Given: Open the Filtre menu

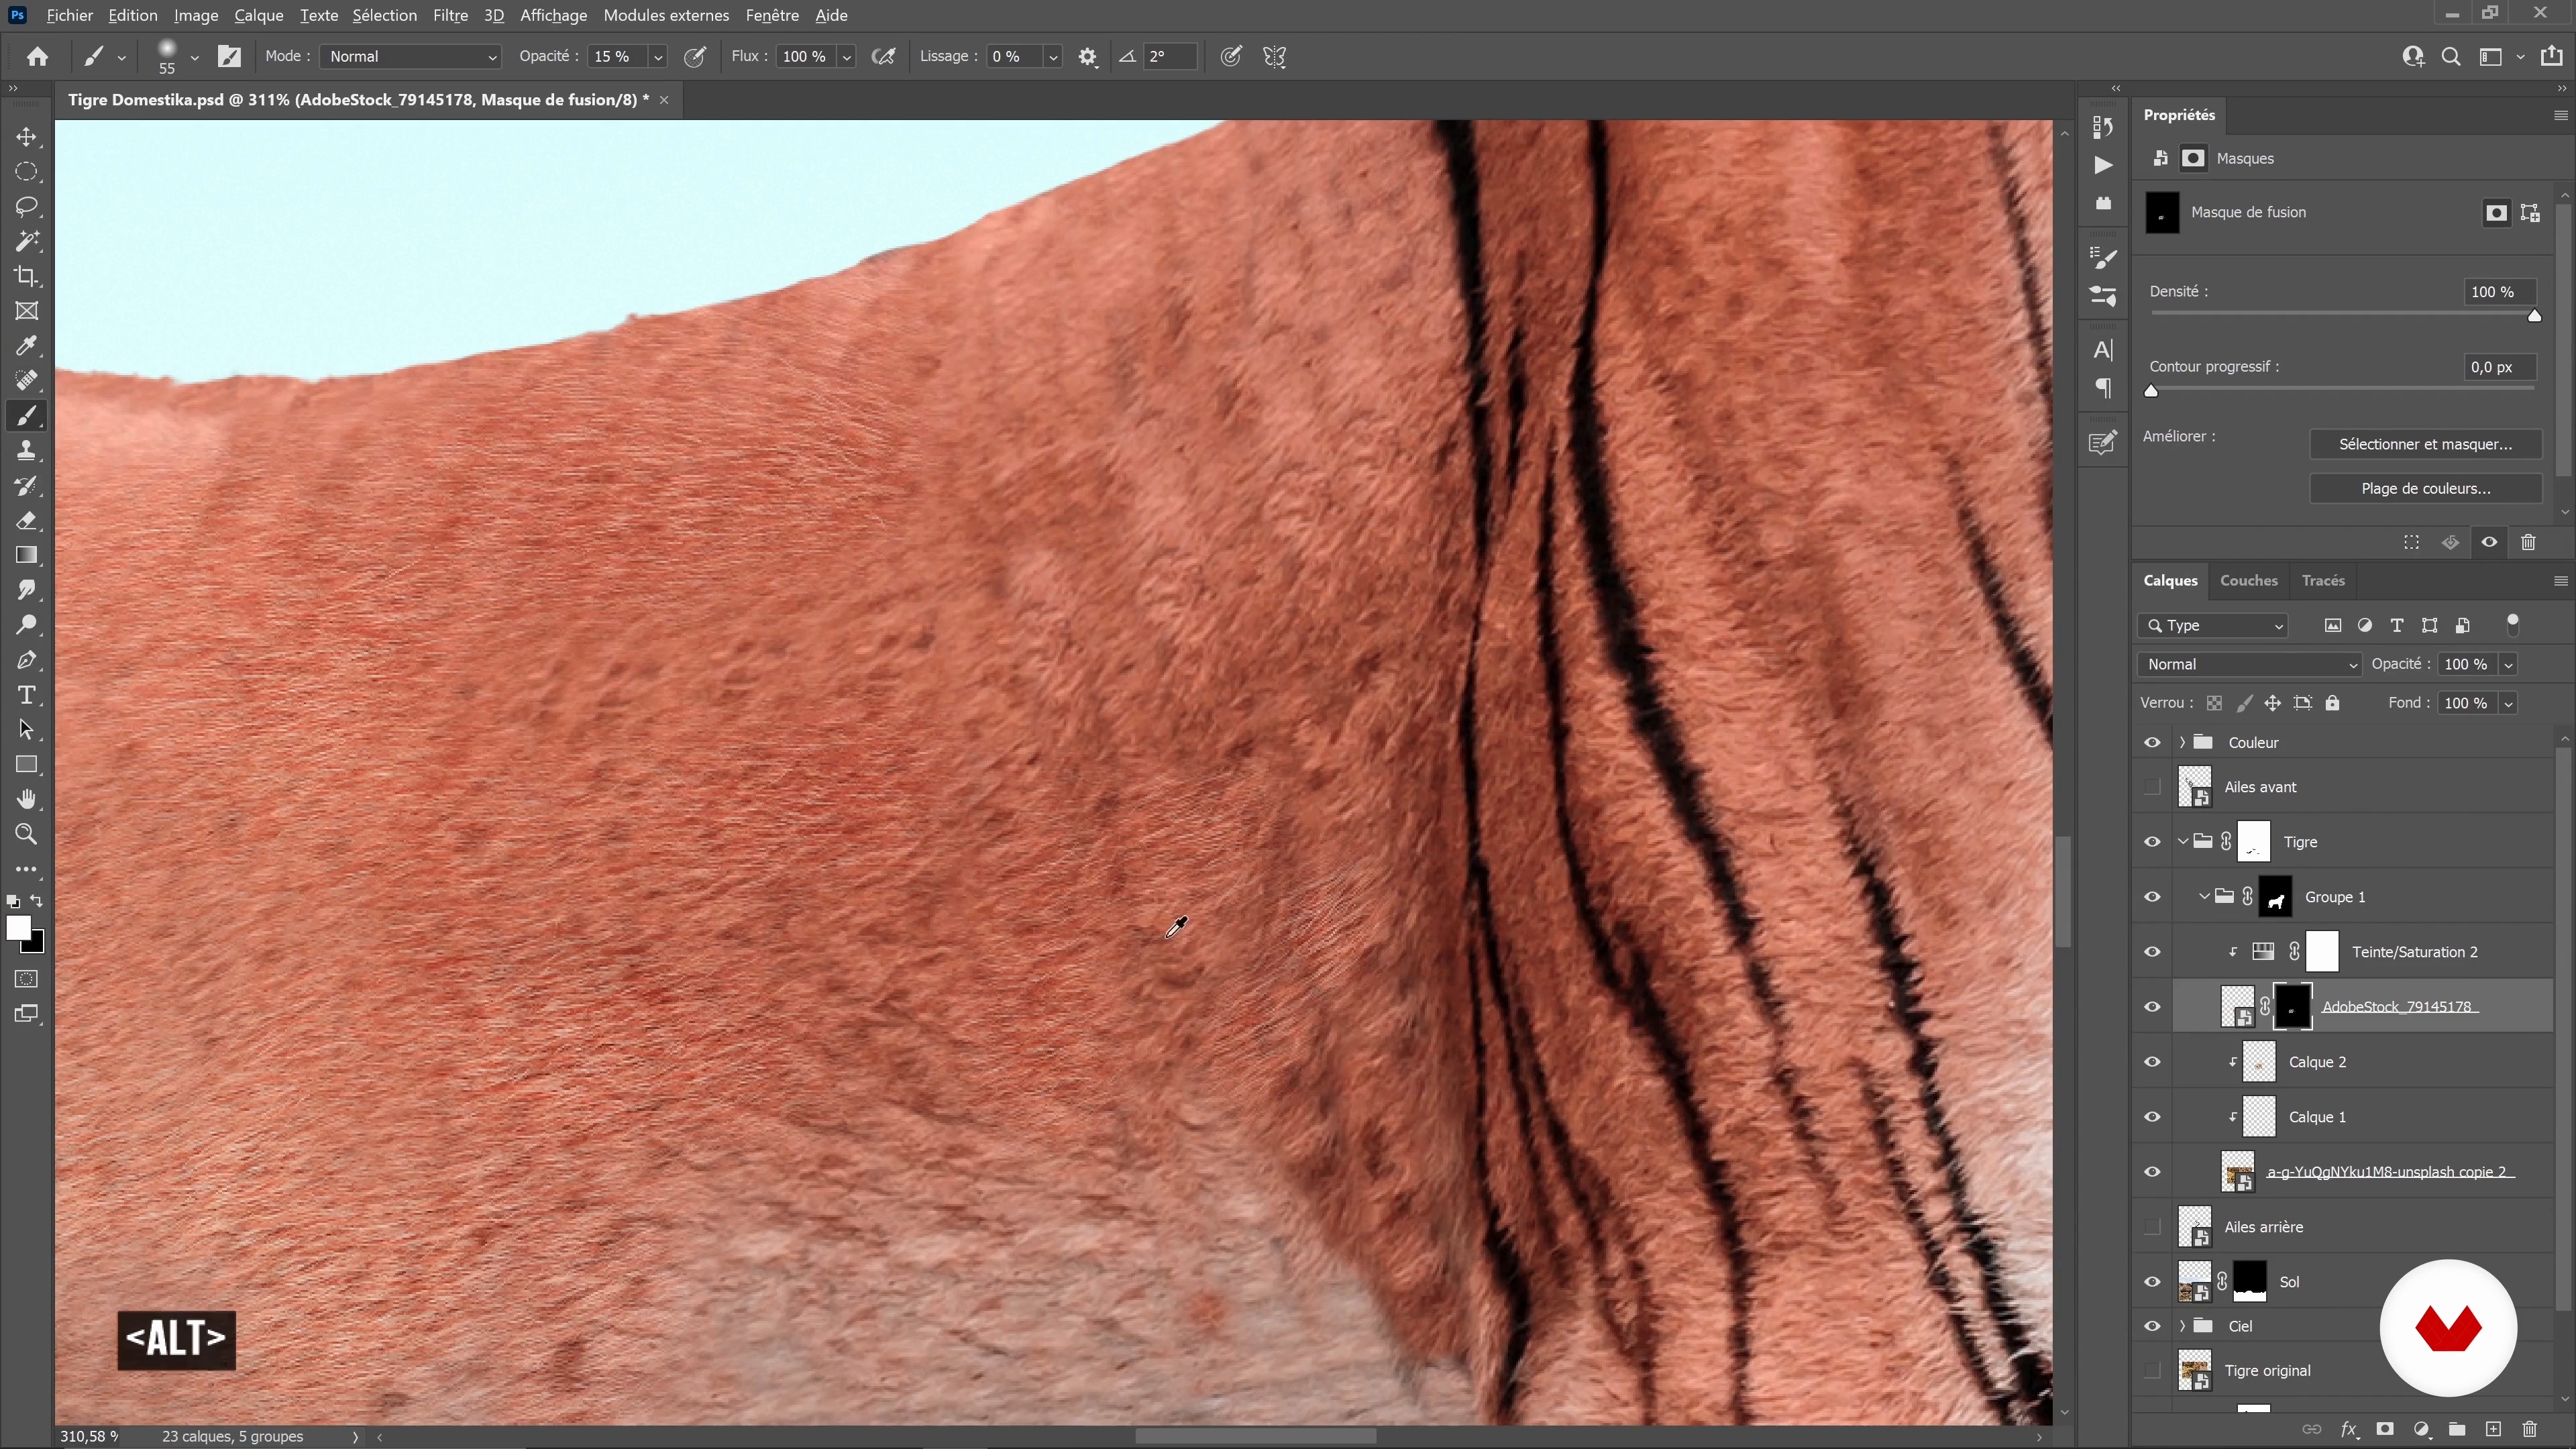Looking at the screenshot, I should (450, 16).
